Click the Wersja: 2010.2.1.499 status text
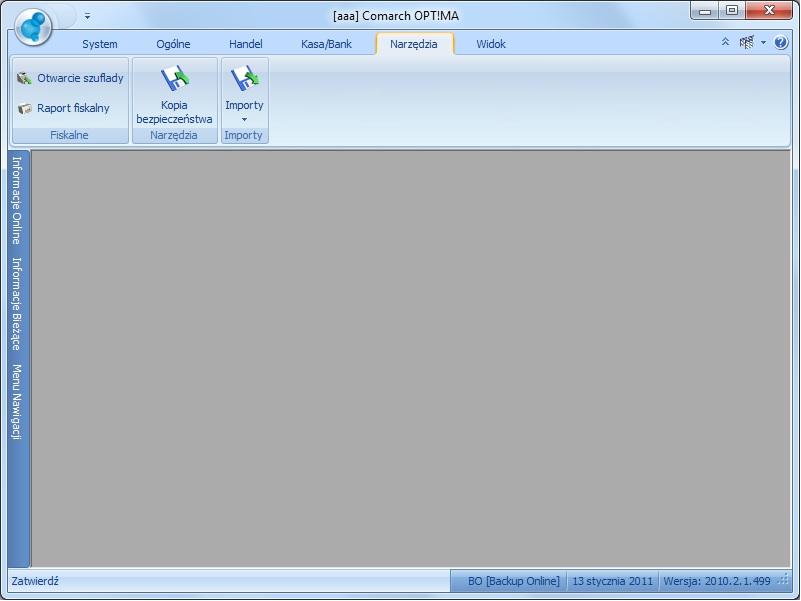 pos(717,581)
